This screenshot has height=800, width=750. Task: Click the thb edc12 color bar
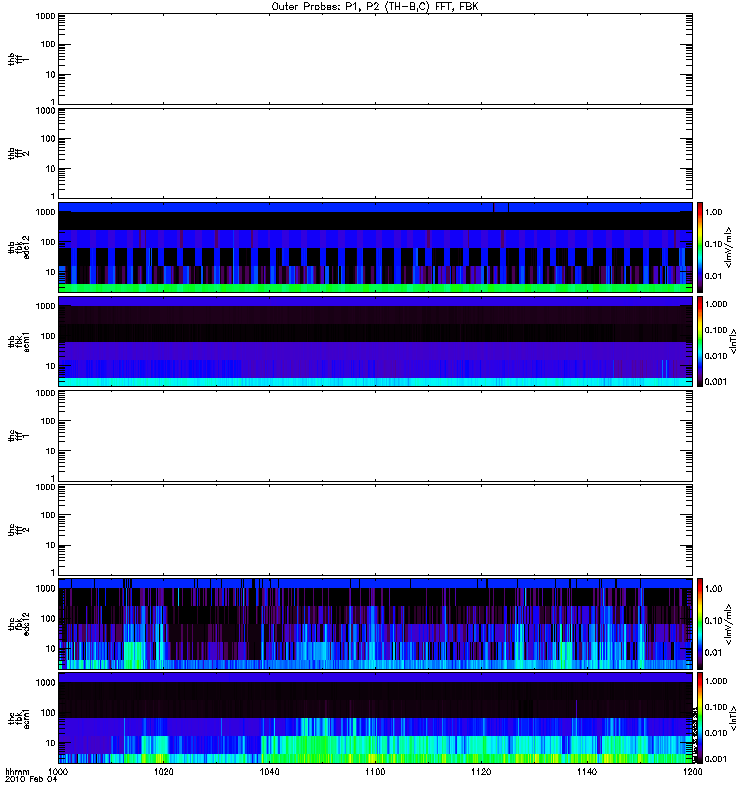(700, 247)
